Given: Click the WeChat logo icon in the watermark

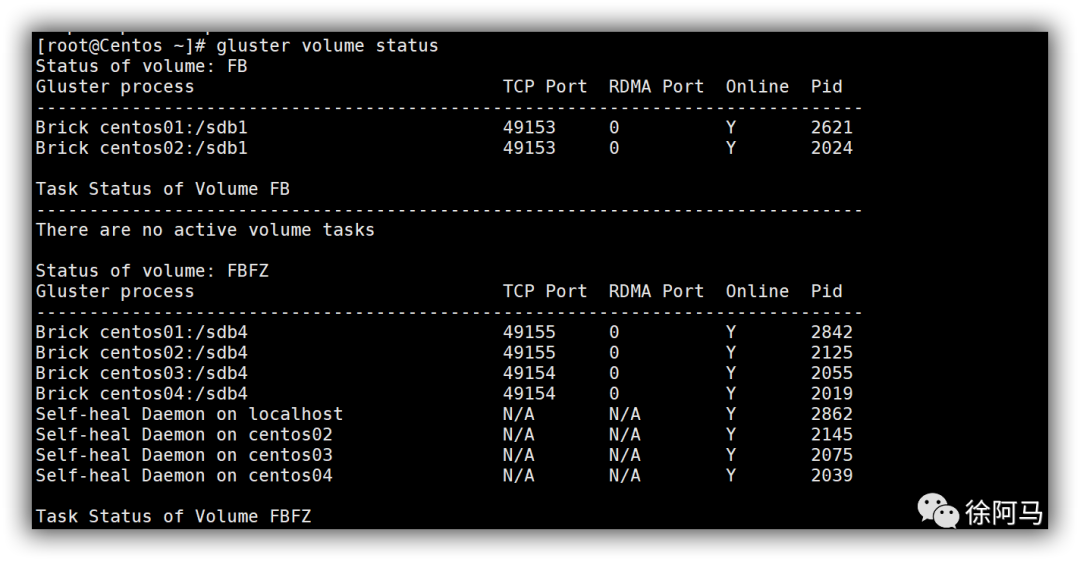Looking at the screenshot, I should (x=938, y=511).
